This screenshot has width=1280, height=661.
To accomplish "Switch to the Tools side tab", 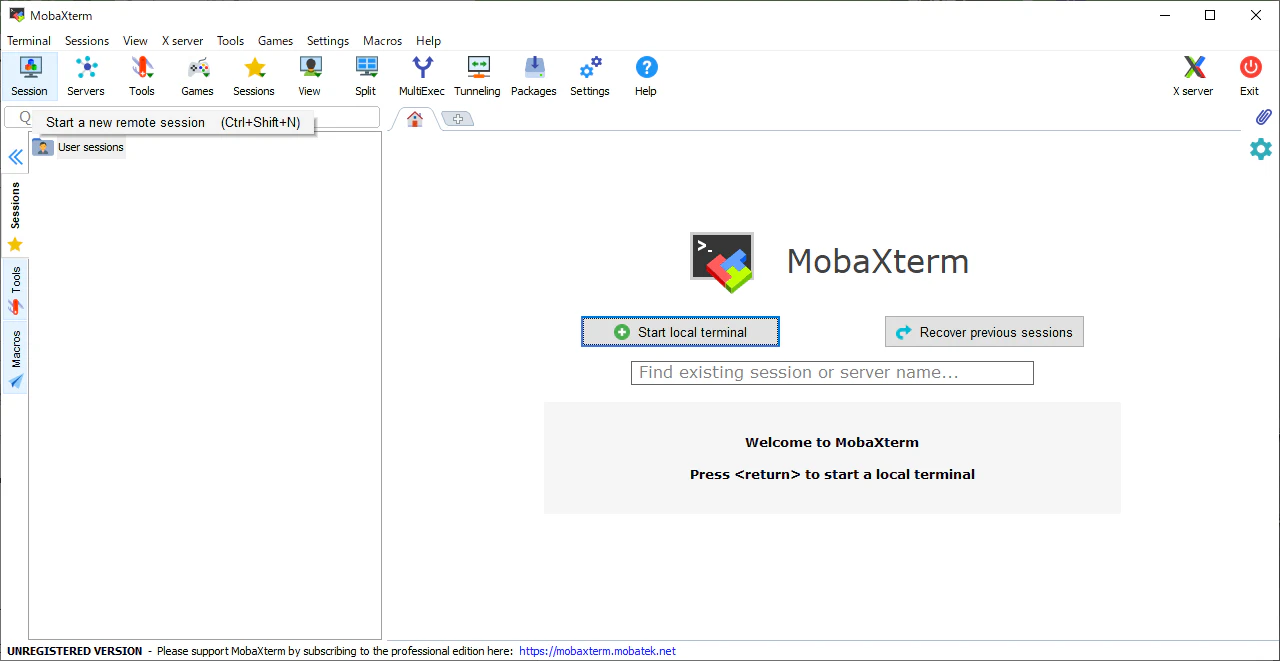I will [15, 290].
